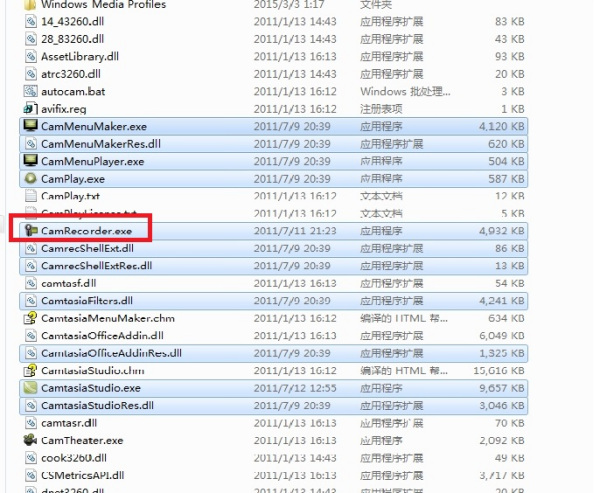Click the CamtasiaStudio.exe green icon
The image size is (600, 493).
point(31,388)
